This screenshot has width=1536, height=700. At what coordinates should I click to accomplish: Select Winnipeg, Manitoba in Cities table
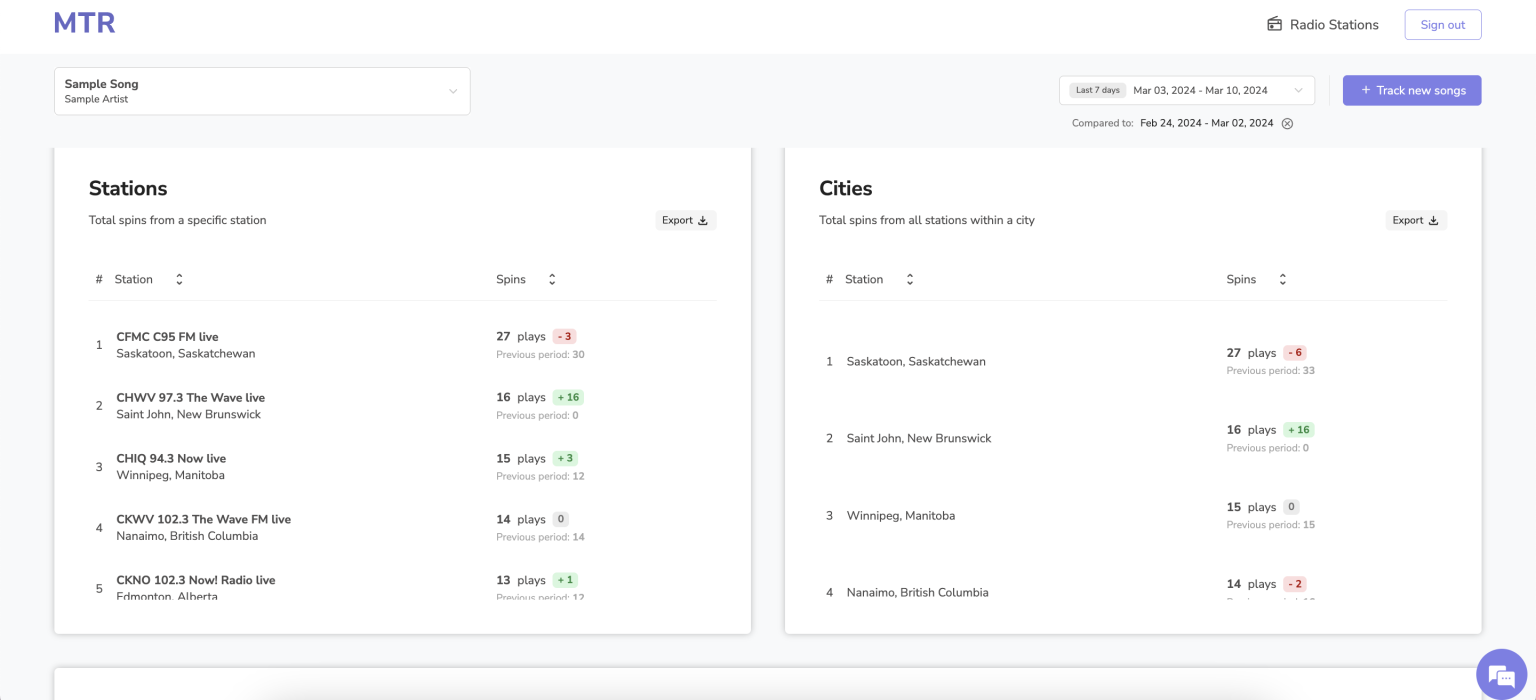tap(900, 516)
